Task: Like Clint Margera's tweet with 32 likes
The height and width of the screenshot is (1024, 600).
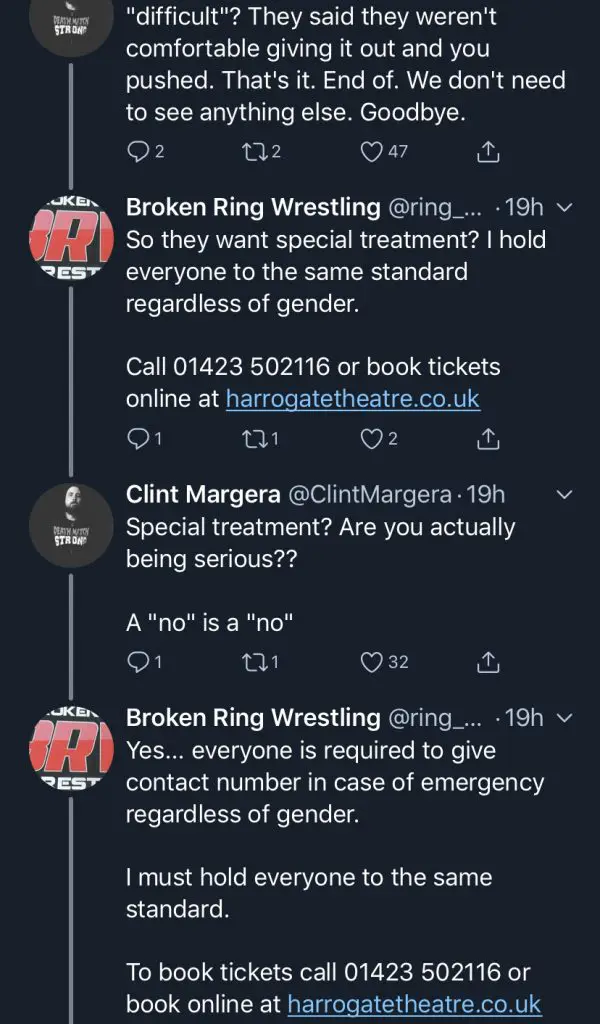Action: 372,662
